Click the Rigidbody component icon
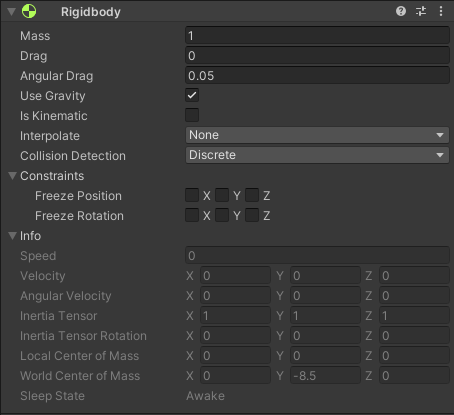Viewport: 454px width, 415px height. [x=29, y=11]
